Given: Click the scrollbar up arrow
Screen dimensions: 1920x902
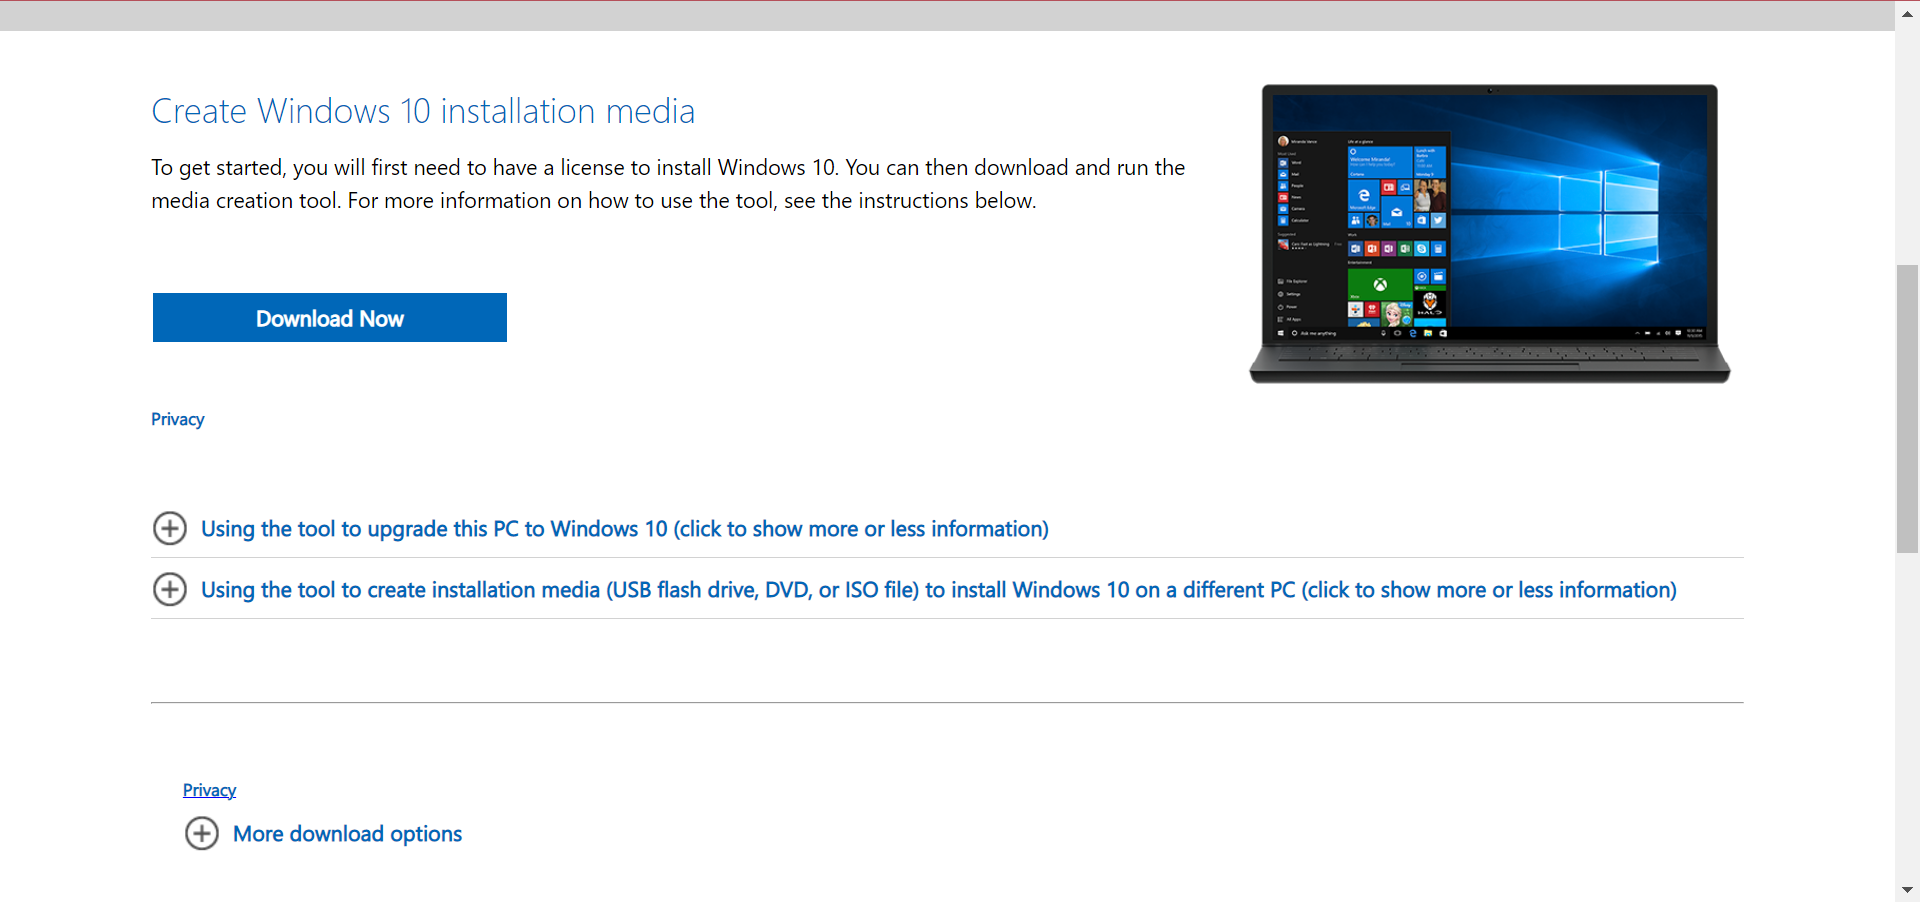Looking at the screenshot, I should 1907,14.
